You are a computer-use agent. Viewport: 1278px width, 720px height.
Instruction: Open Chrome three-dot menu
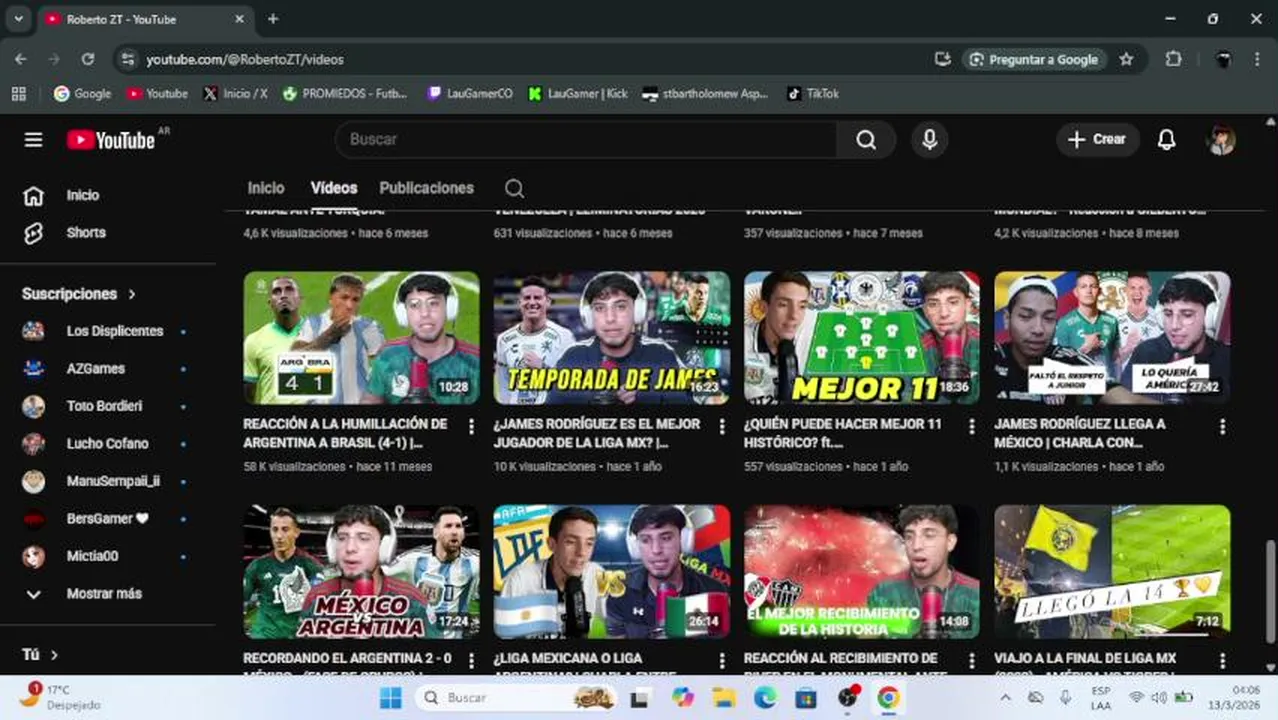(1257, 59)
